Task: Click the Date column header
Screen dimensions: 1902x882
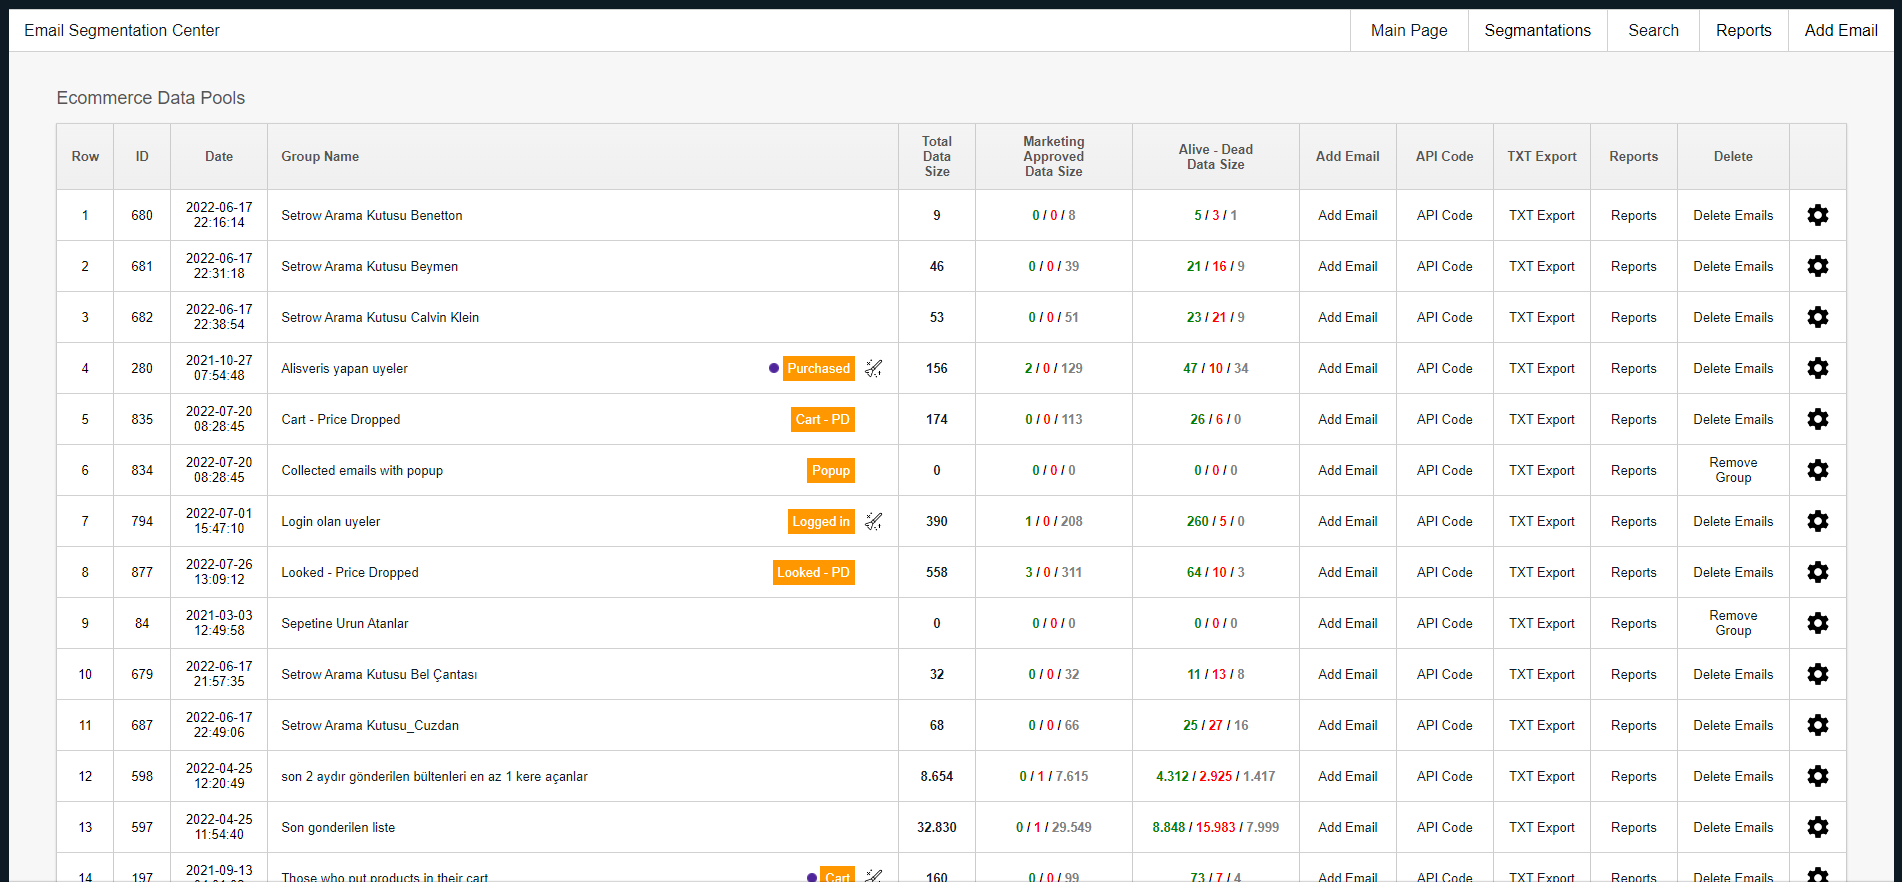Action: [x=219, y=156]
